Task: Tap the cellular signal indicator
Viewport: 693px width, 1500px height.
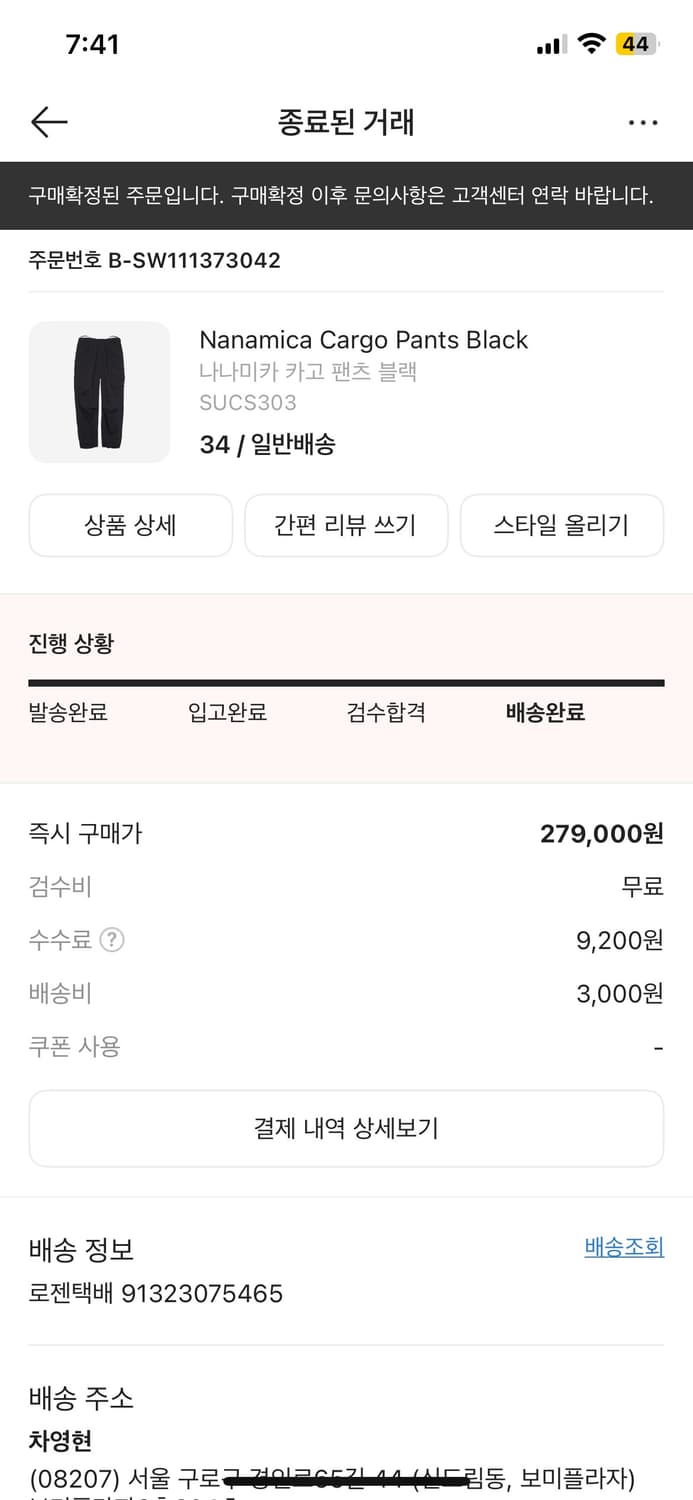Action: click(x=548, y=43)
